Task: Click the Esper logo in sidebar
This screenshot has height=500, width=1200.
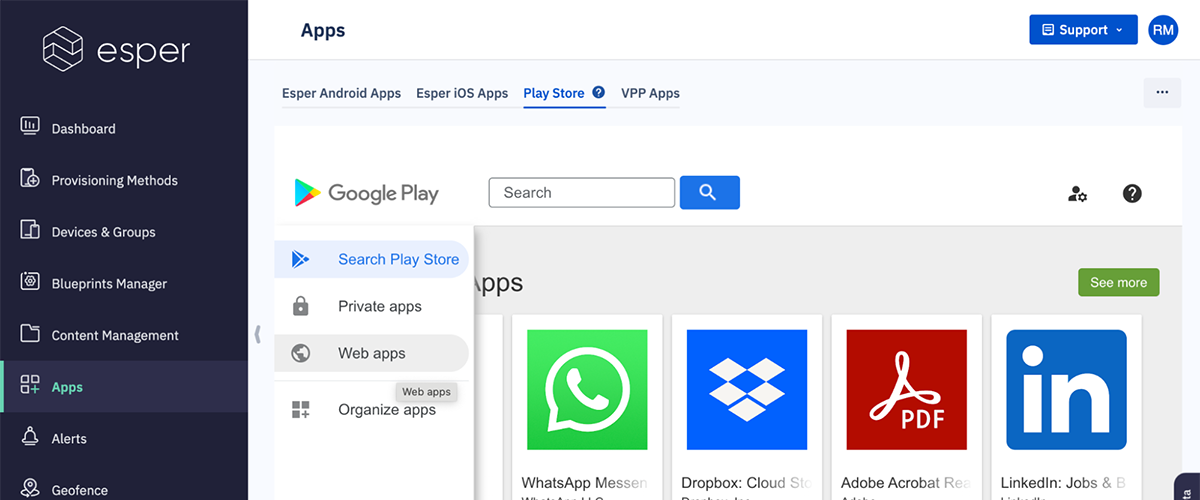Action: [x=117, y=48]
